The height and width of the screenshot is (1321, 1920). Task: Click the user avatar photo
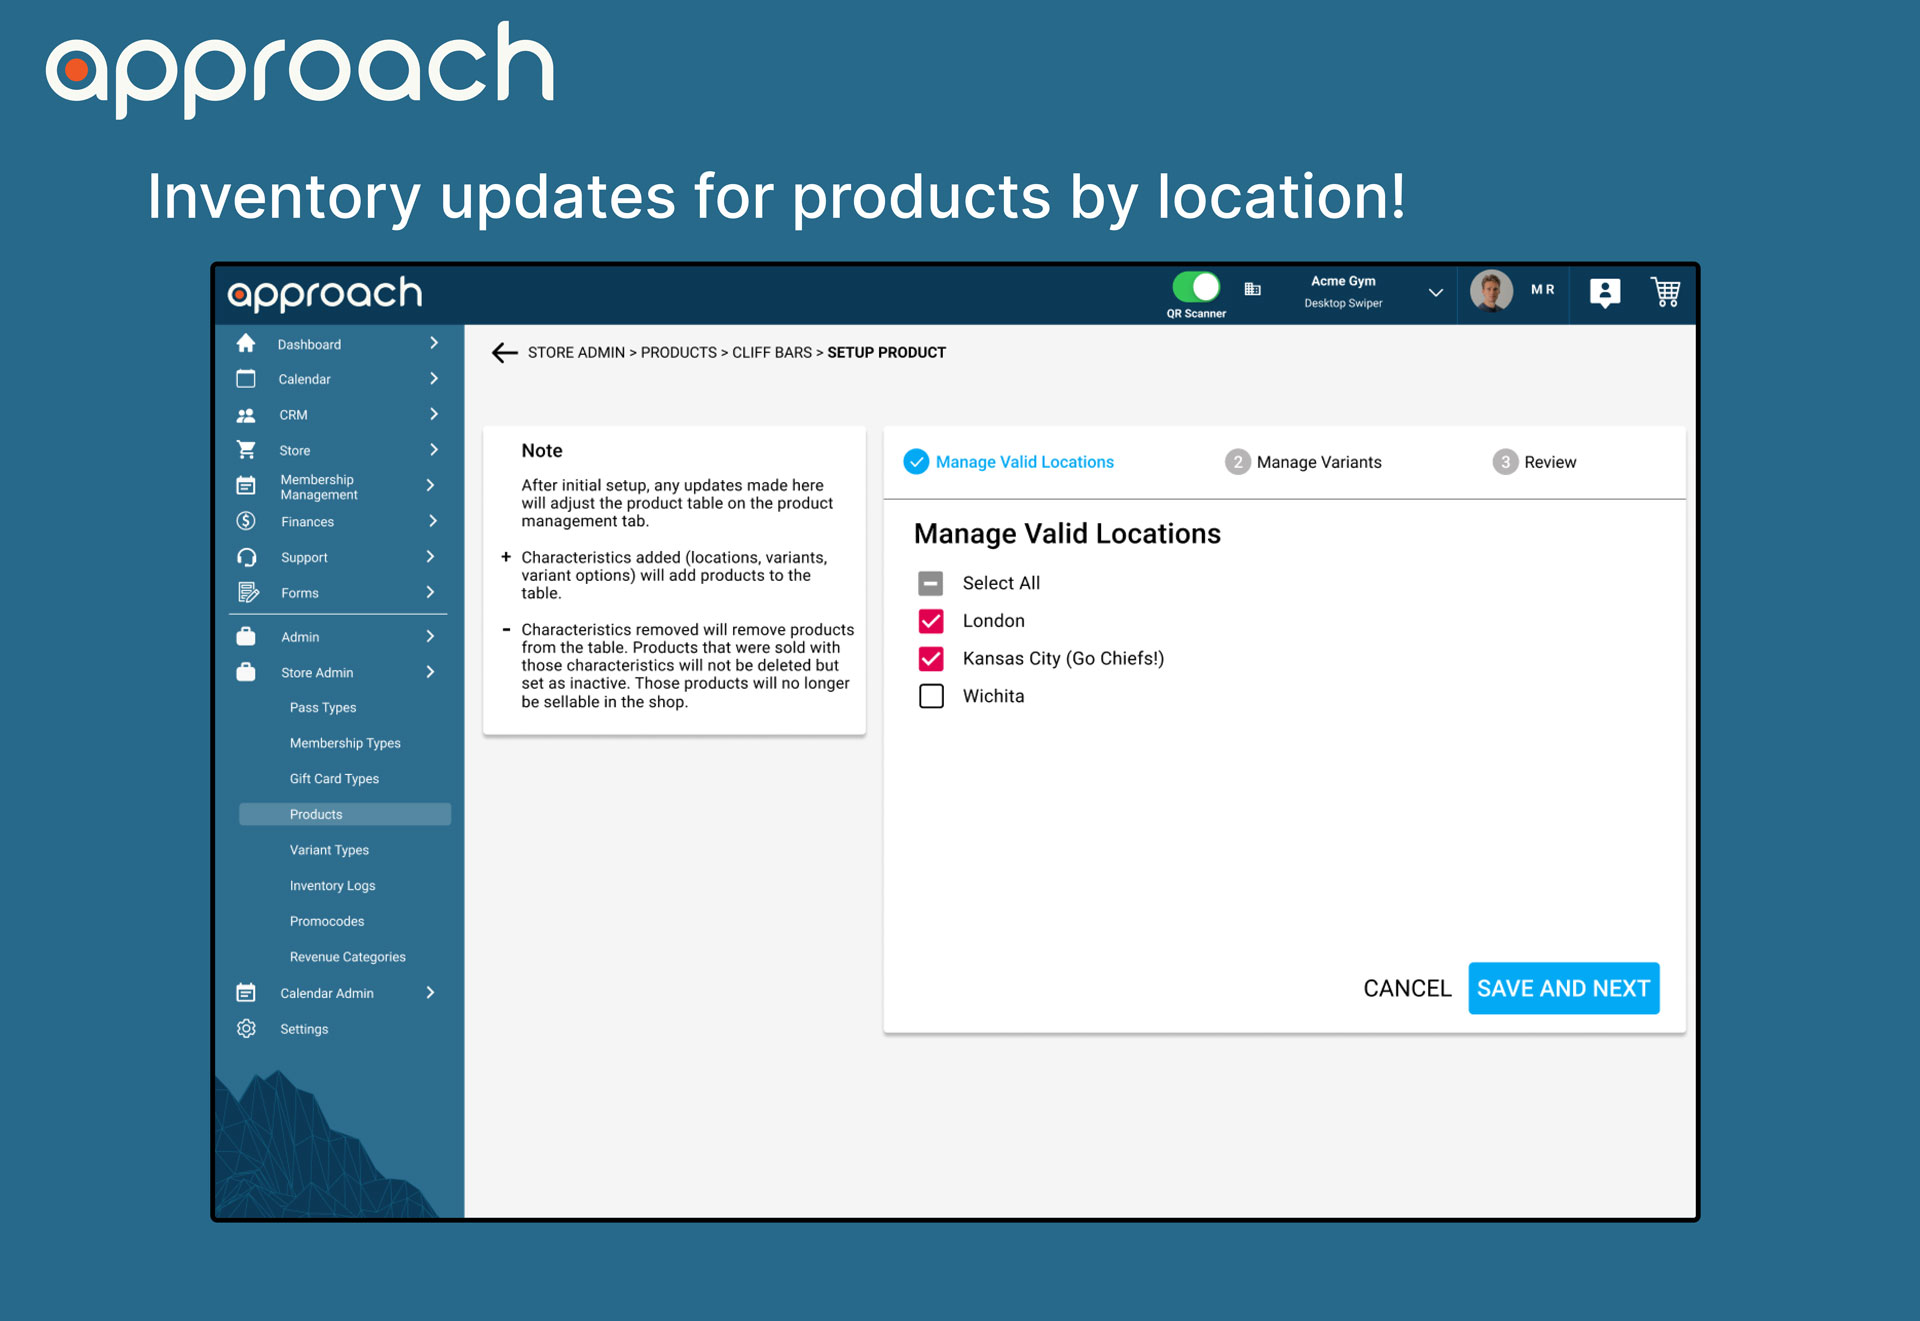point(1491,291)
